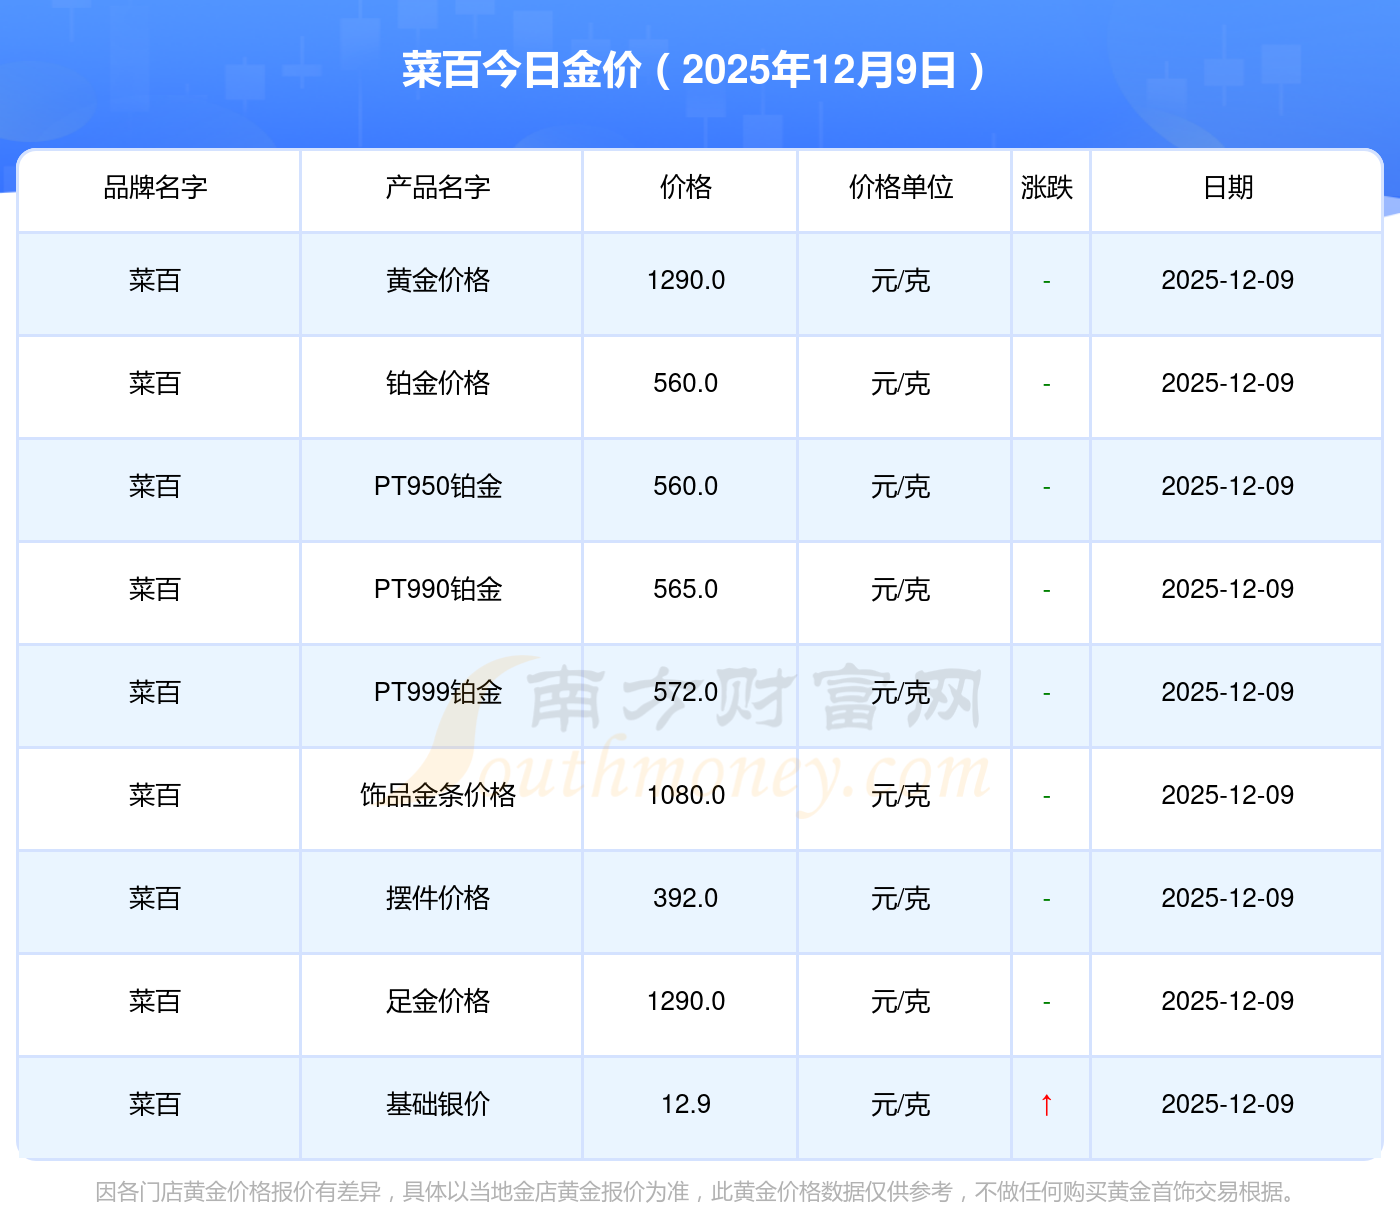Click the change dash in the 黄金价格 row
Viewport: 1400px width, 1207px height.
coord(1047,281)
